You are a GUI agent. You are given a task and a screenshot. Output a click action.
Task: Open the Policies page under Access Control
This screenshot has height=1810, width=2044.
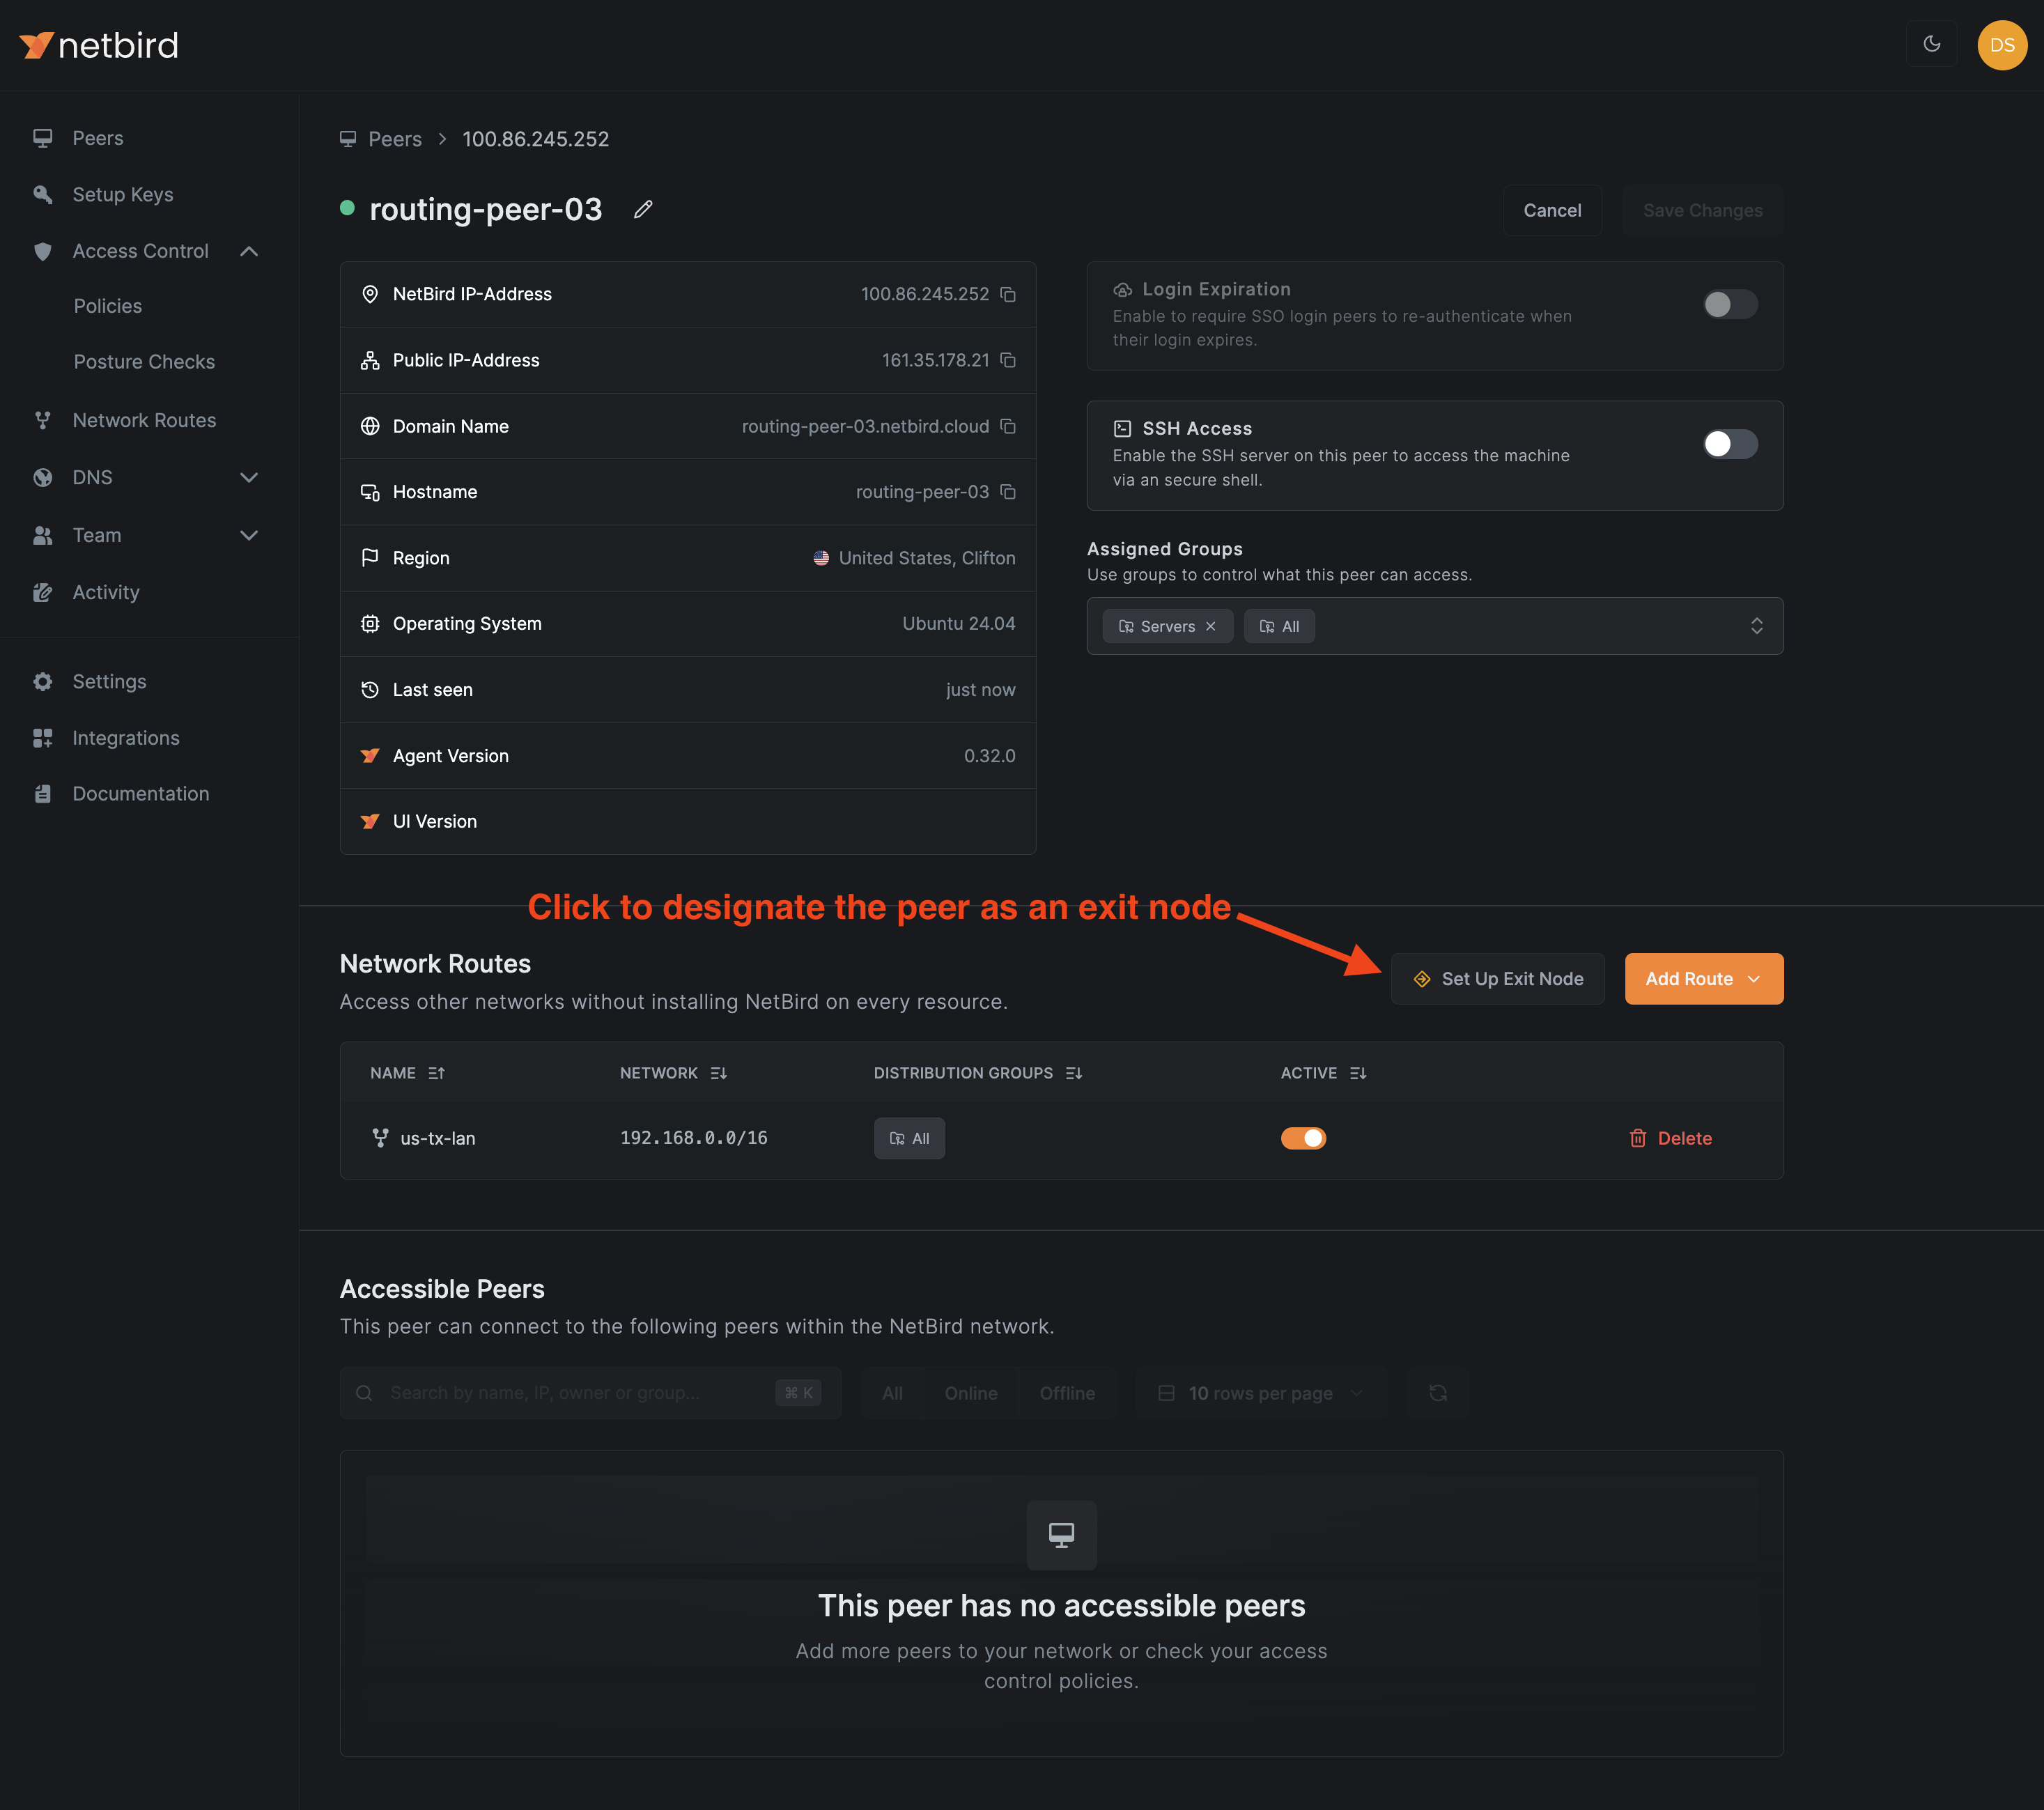(x=108, y=306)
